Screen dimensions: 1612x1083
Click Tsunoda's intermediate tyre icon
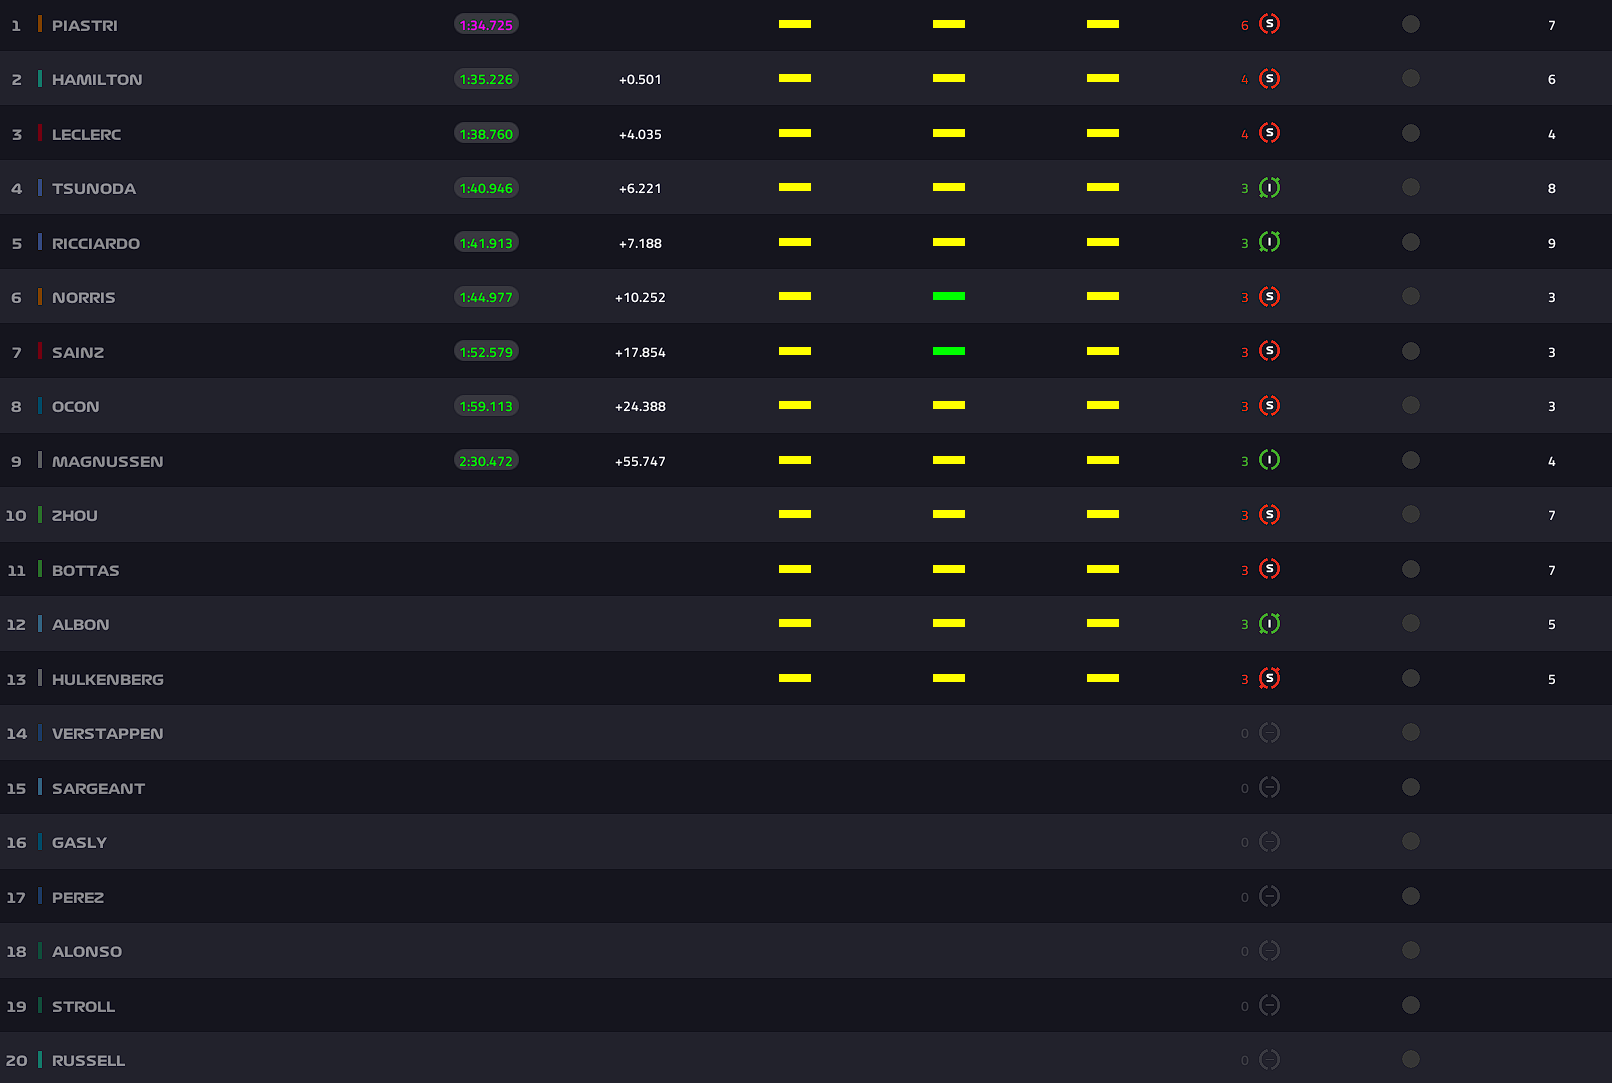coord(1269,187)
